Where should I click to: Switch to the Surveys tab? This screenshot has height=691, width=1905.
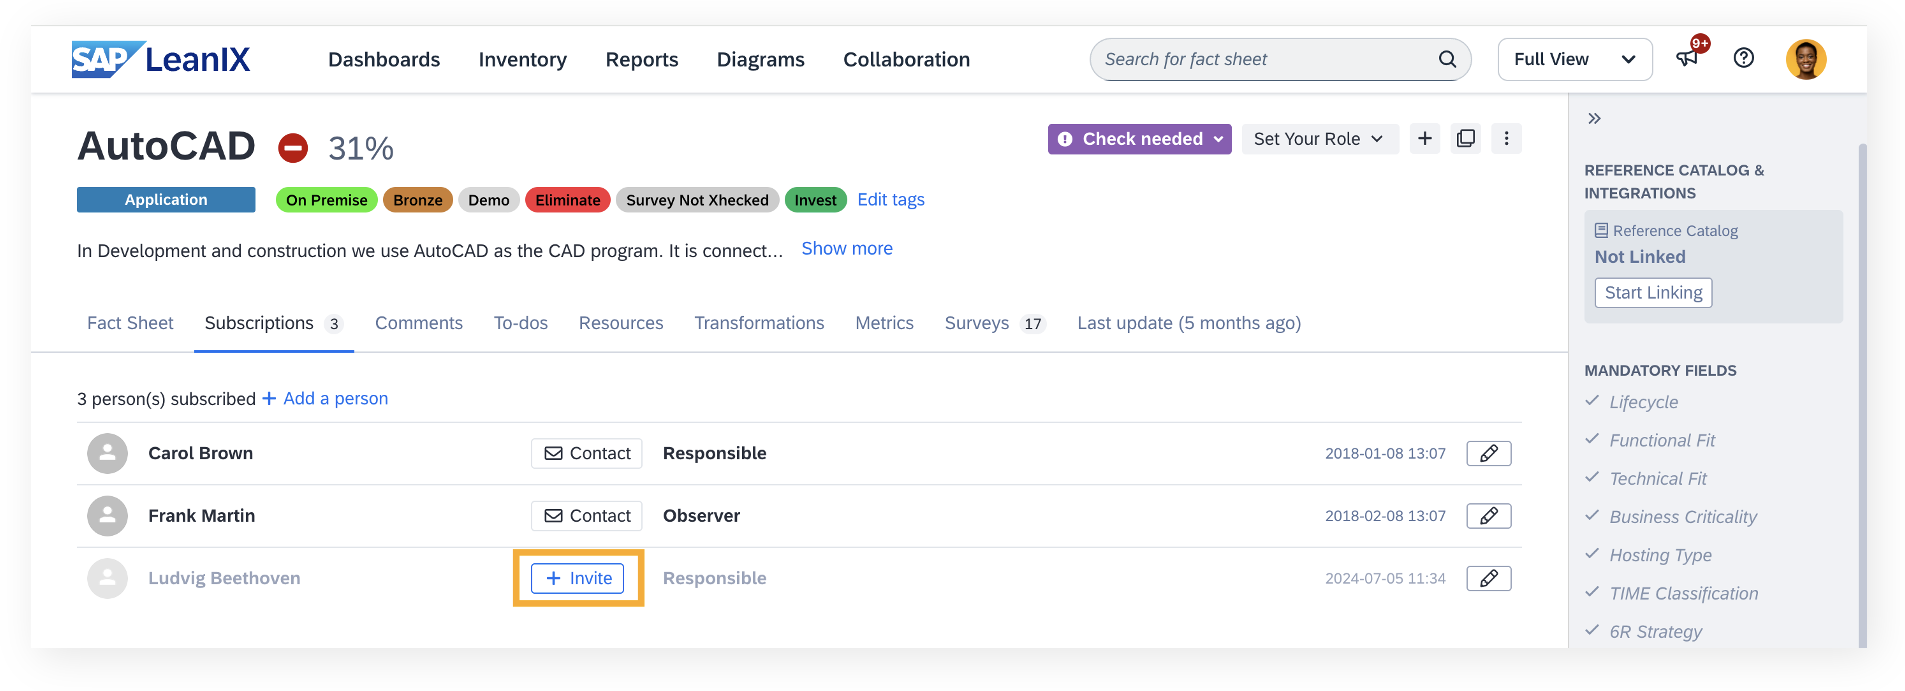coord(995,323)
